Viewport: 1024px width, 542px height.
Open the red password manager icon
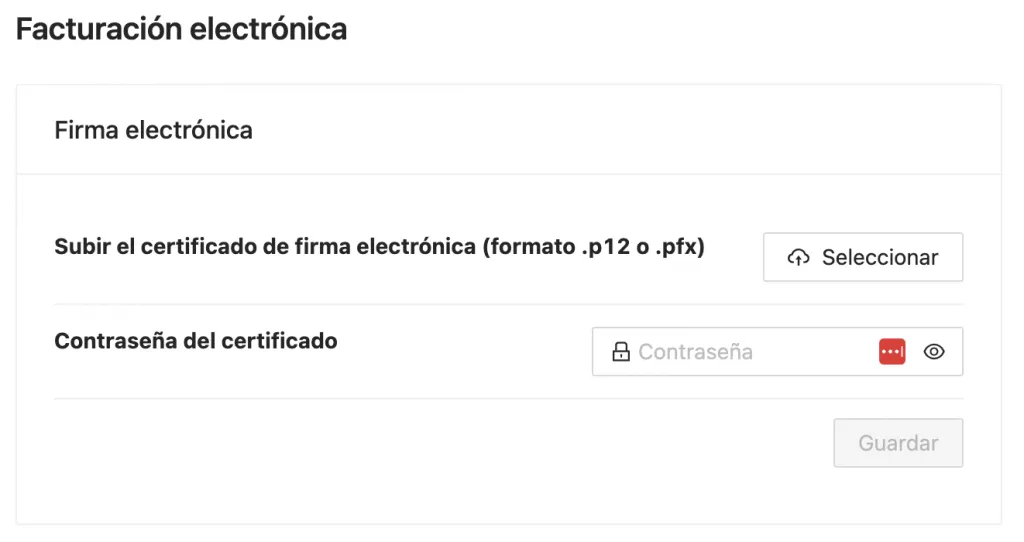tap(892, 351)
